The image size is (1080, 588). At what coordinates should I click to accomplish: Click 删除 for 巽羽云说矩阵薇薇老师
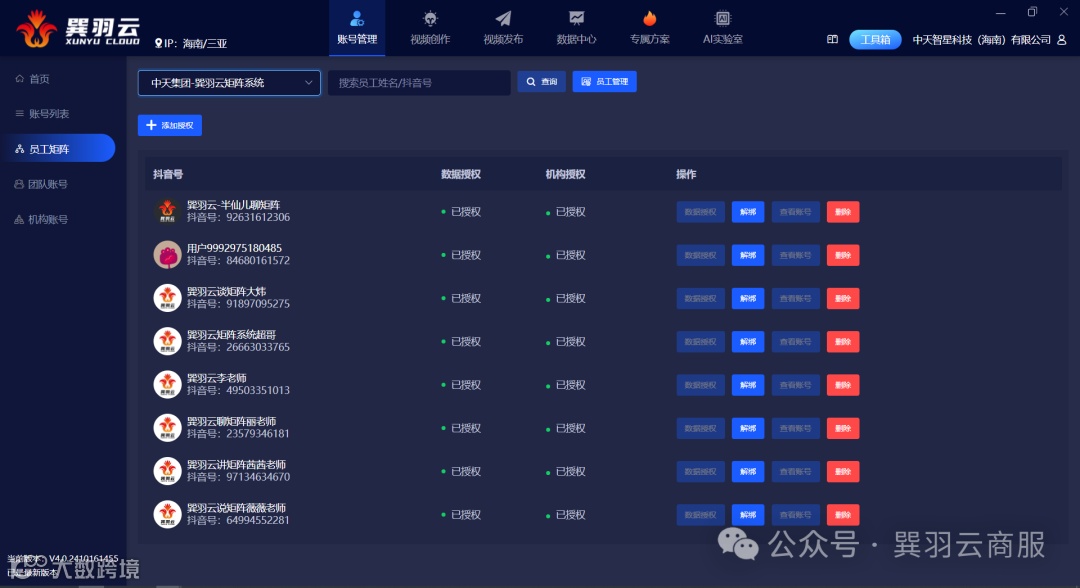(842, 515)
